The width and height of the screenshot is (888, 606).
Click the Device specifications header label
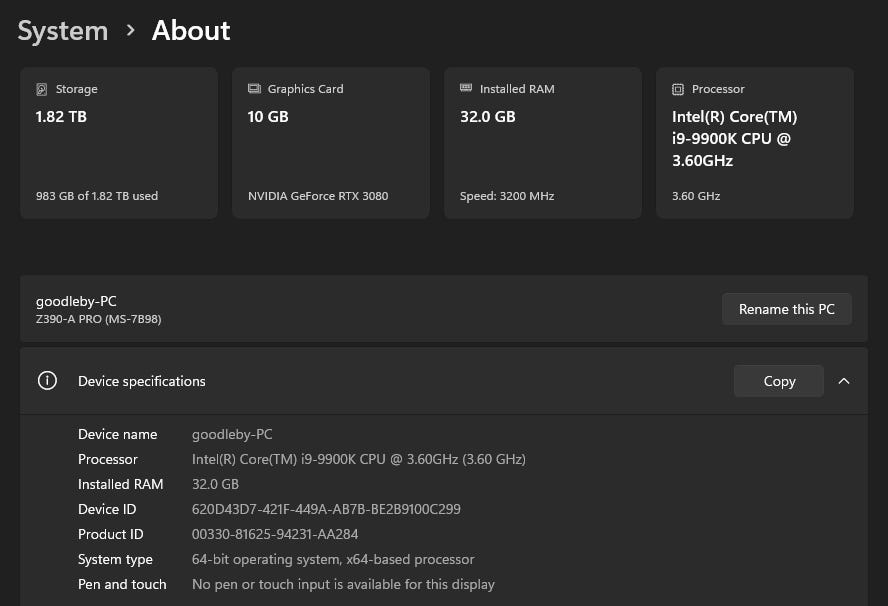coord(141,381)
